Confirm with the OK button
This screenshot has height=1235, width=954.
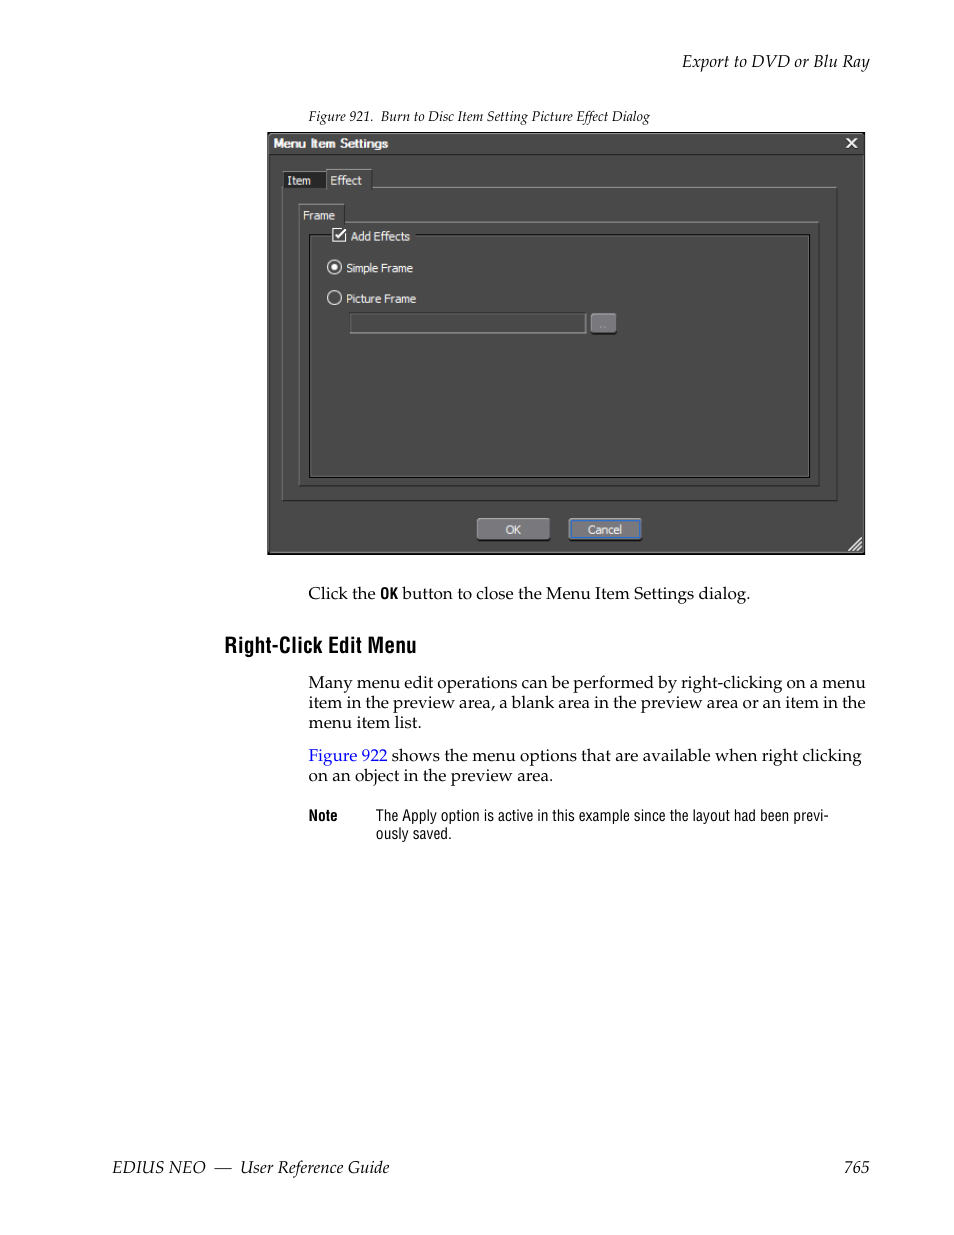(x=513, y=529)
